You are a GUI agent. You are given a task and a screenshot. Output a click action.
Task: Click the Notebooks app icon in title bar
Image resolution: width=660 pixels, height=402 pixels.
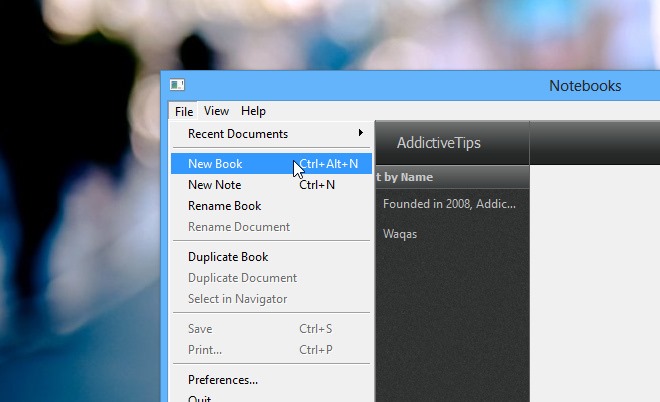[x=177, y=85]
